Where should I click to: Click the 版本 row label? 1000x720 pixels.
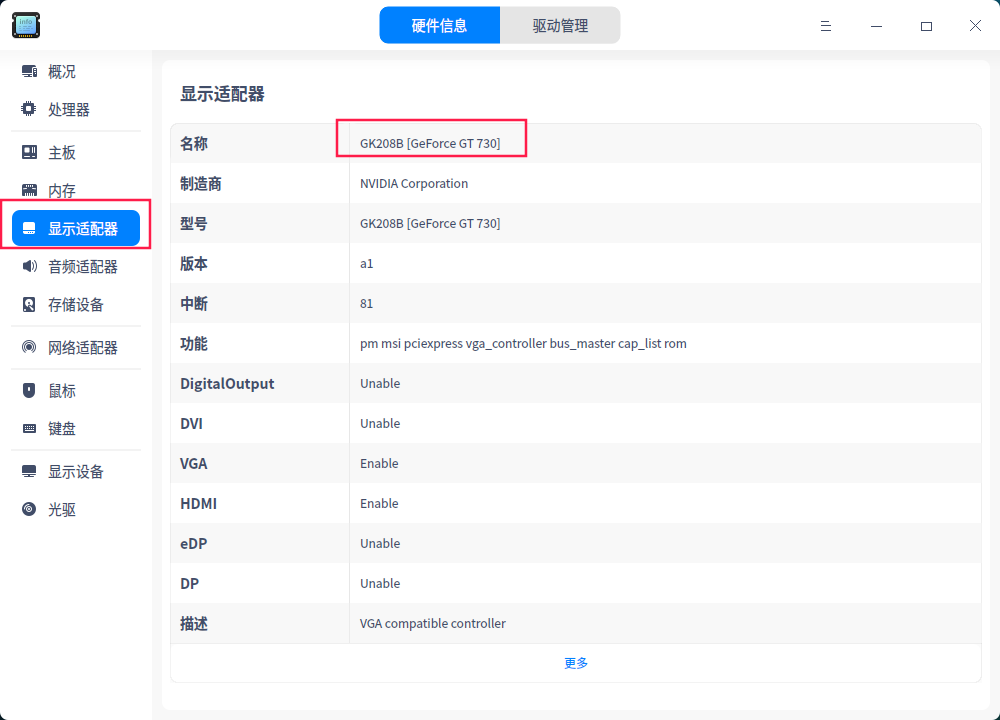194,263
